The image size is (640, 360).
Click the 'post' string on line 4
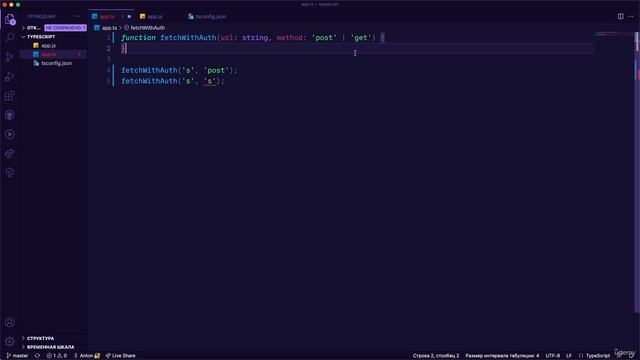[x=216, y=70]
